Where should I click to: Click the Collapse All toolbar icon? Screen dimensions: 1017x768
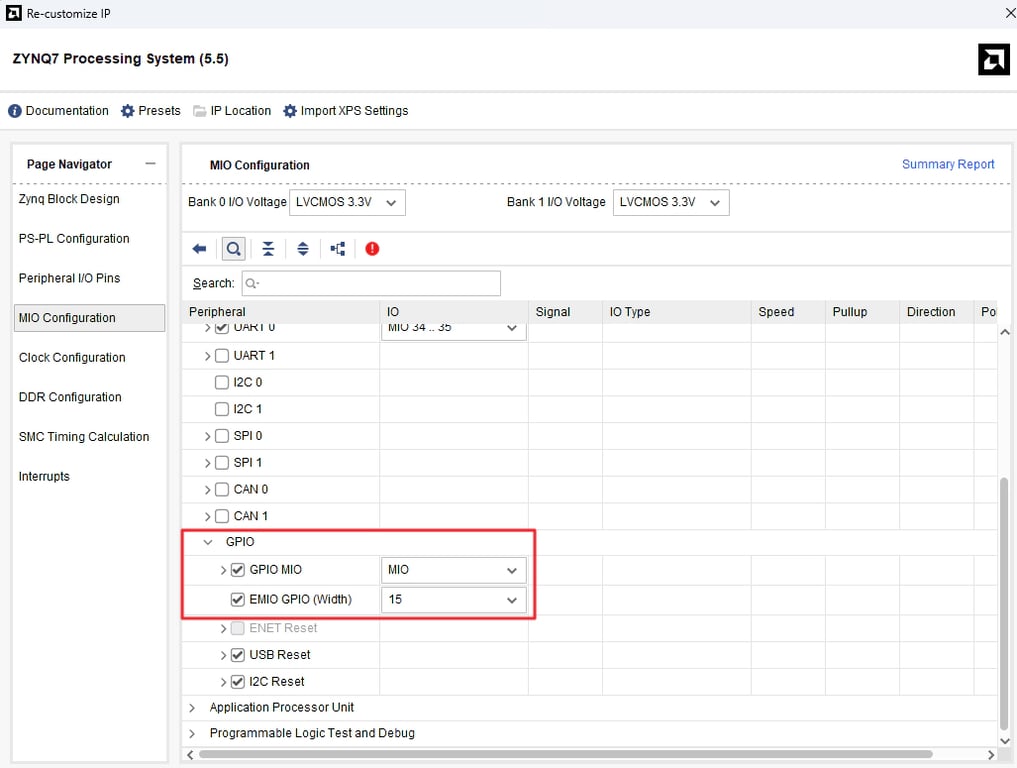[x=268, y=249]
